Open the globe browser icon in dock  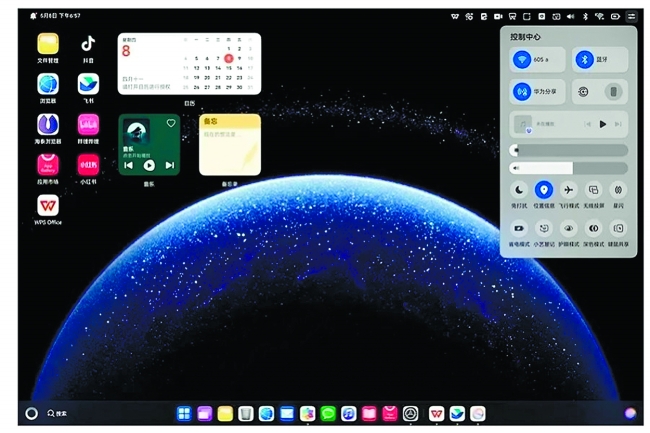click(266, 414)
